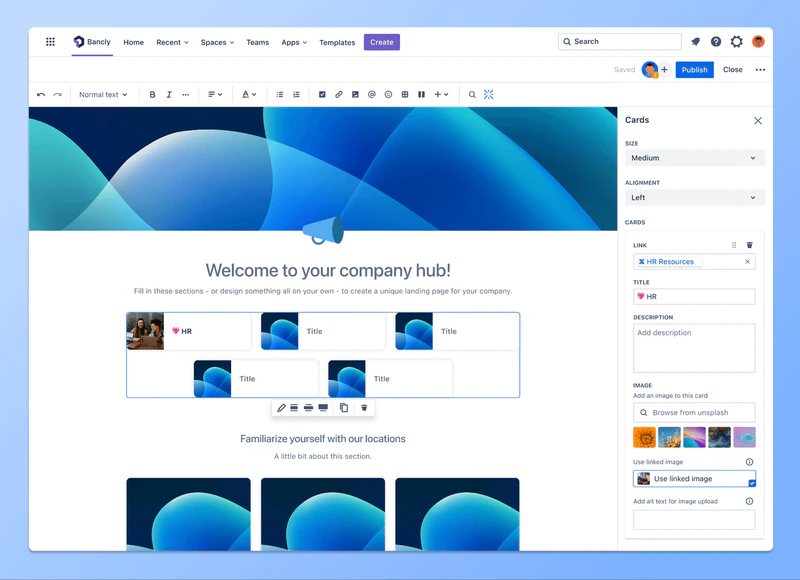Open the app switcher grid icon
This screenshot has height=580, width=800.
(50, 42)
